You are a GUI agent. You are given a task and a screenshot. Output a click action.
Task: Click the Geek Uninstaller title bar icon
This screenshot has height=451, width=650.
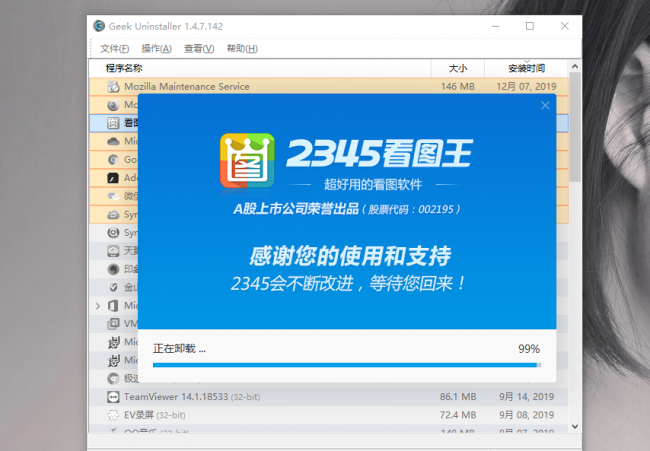click(99, 26)
